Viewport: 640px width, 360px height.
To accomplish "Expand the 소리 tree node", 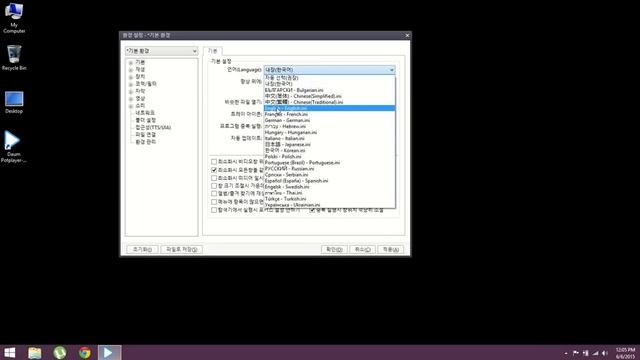I will pyautogui.click(x=131, y=106).
